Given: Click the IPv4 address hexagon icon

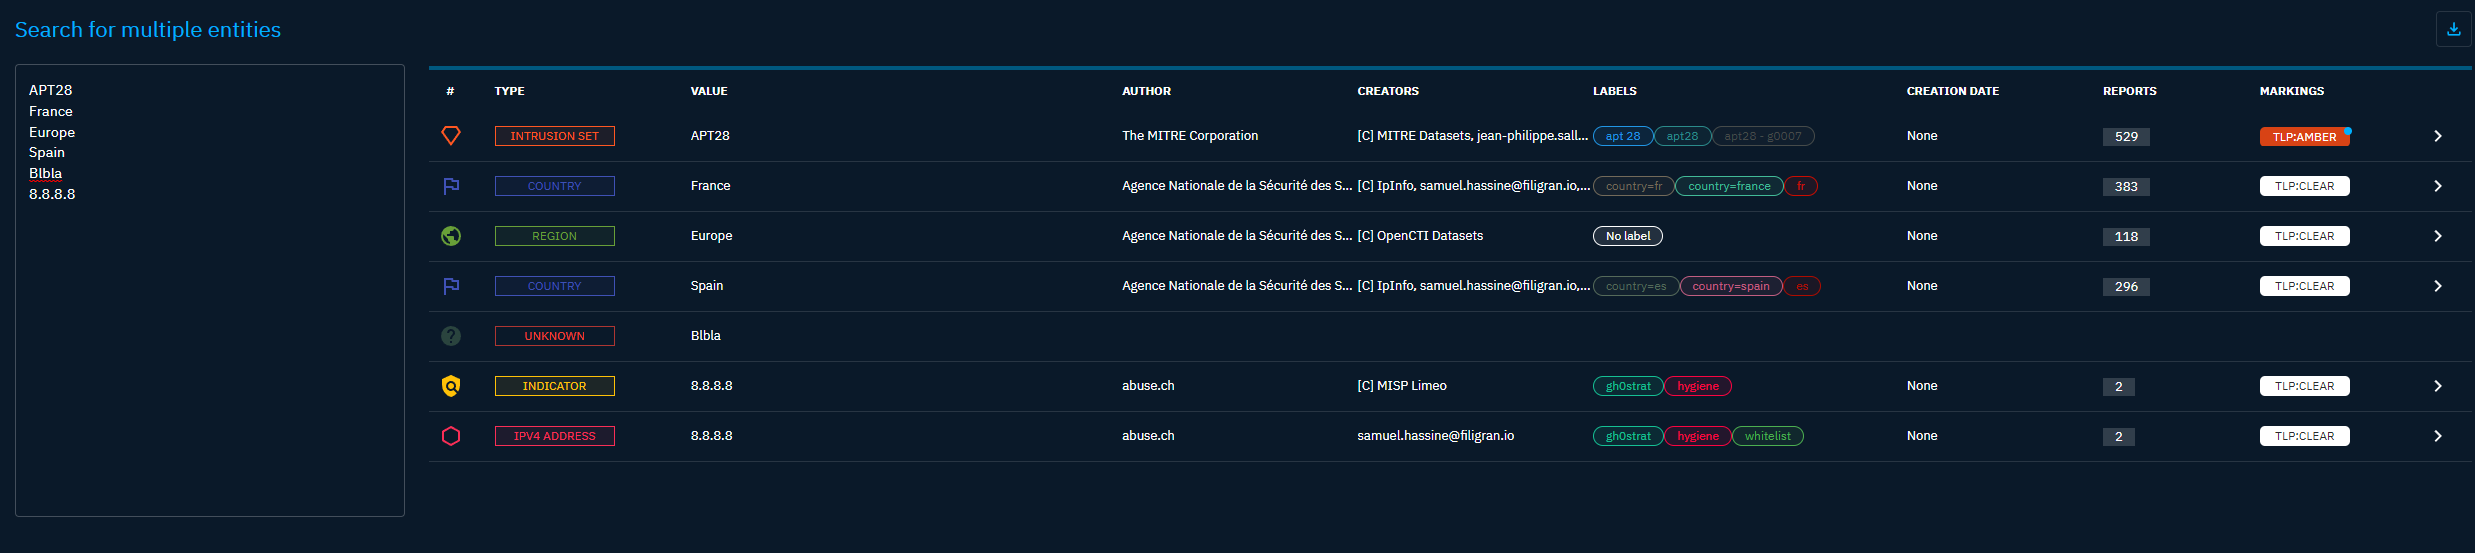Looking at the screenshot, I should (x=451, y=436).
